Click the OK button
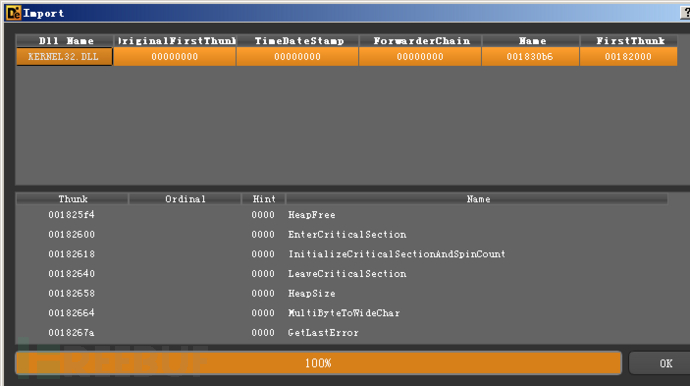 (x=660, y=364)
